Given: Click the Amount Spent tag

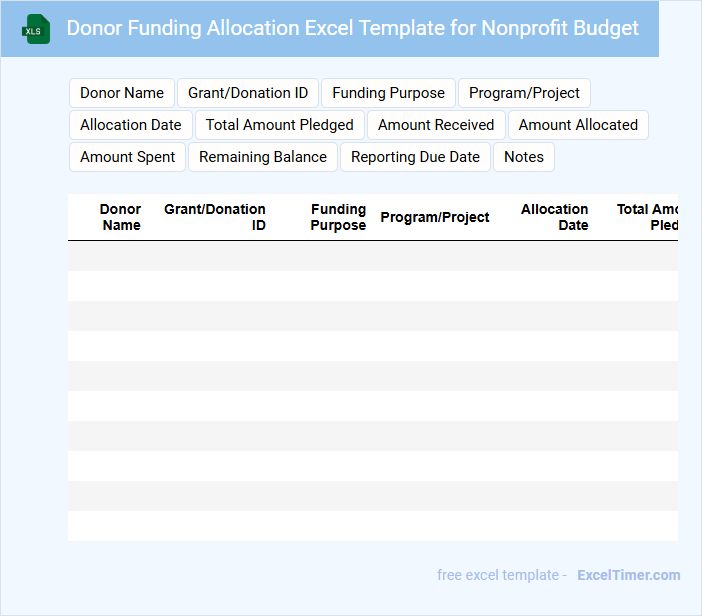Looking at the screenshot, I should tap(127, 157).
